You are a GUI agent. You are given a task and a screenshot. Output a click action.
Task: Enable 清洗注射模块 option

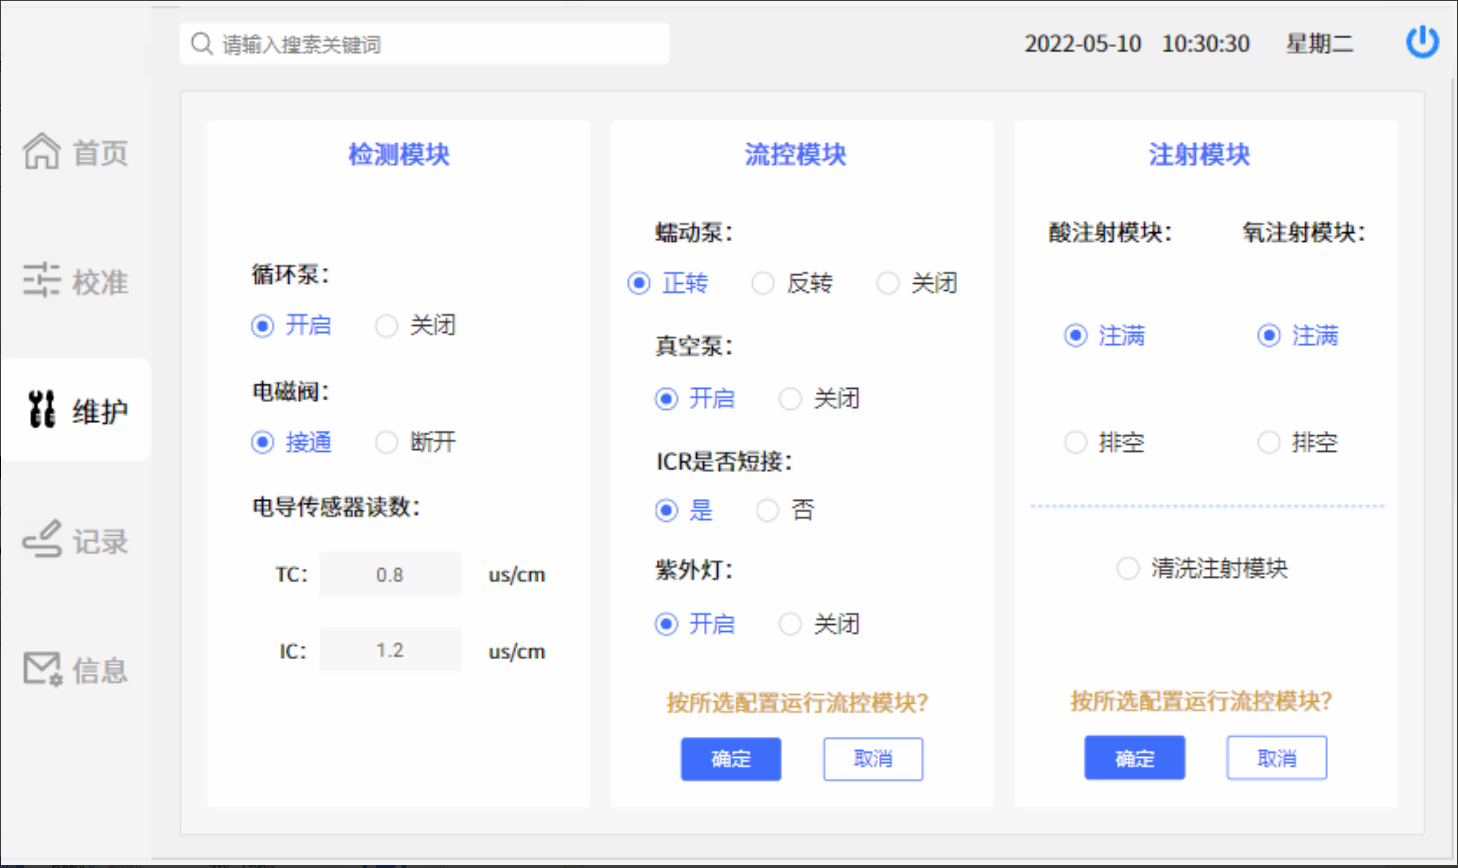1128,569
